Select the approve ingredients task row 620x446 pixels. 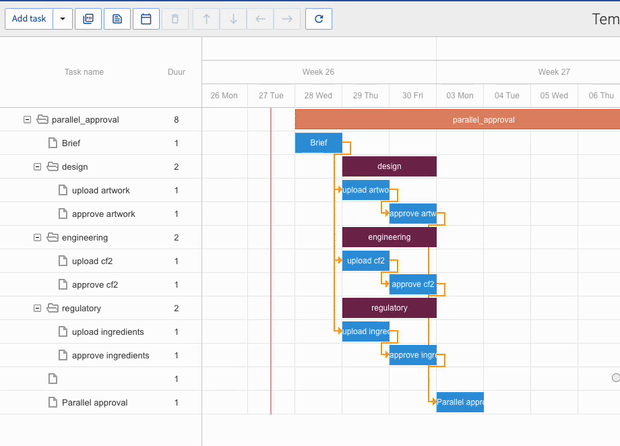pyautogui.click(x=110, y=355)
